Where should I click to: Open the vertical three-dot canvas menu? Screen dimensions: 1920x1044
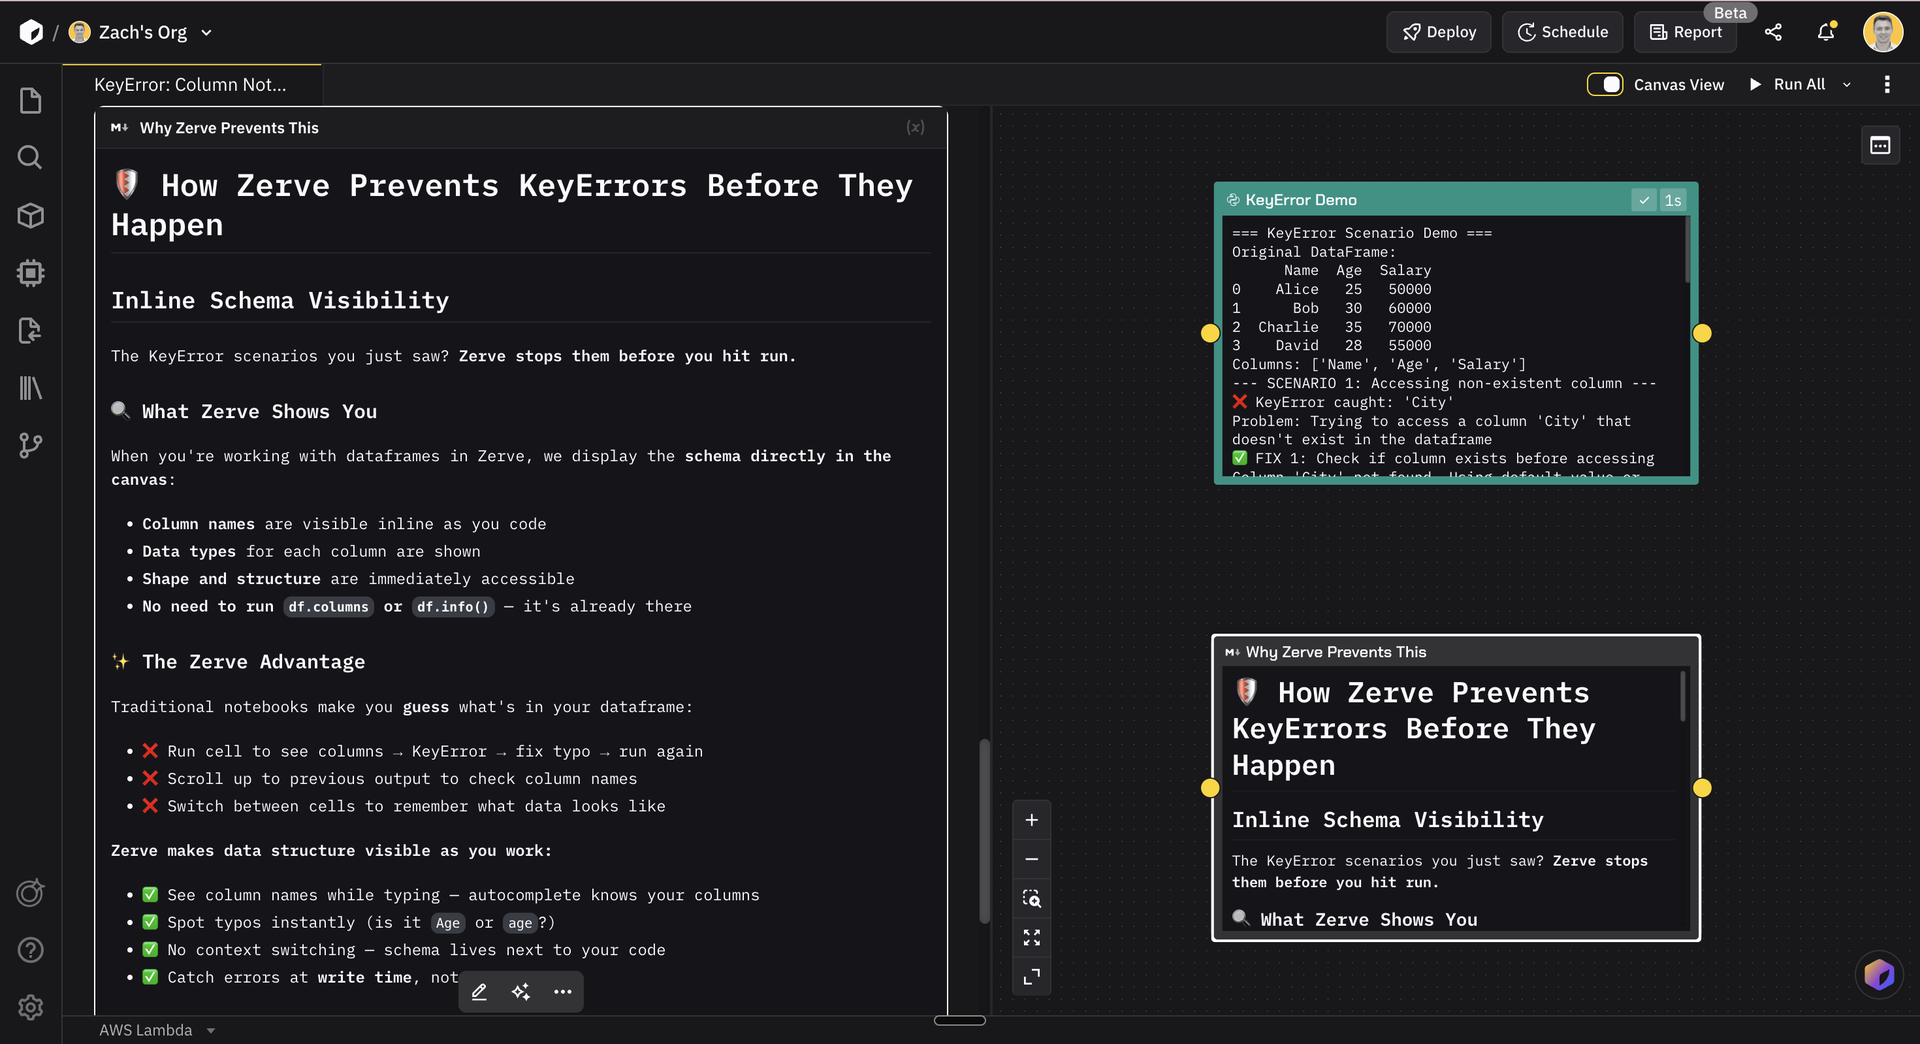click(x=1887, y=85)
